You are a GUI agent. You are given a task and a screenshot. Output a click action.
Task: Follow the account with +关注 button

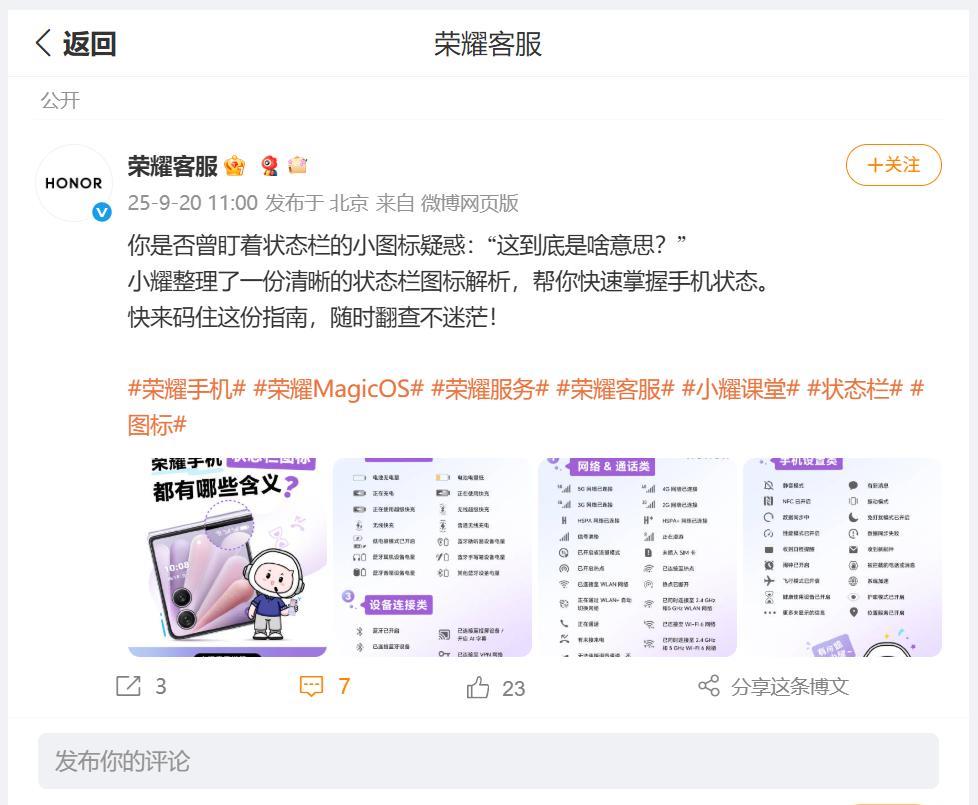coord(893,165)
